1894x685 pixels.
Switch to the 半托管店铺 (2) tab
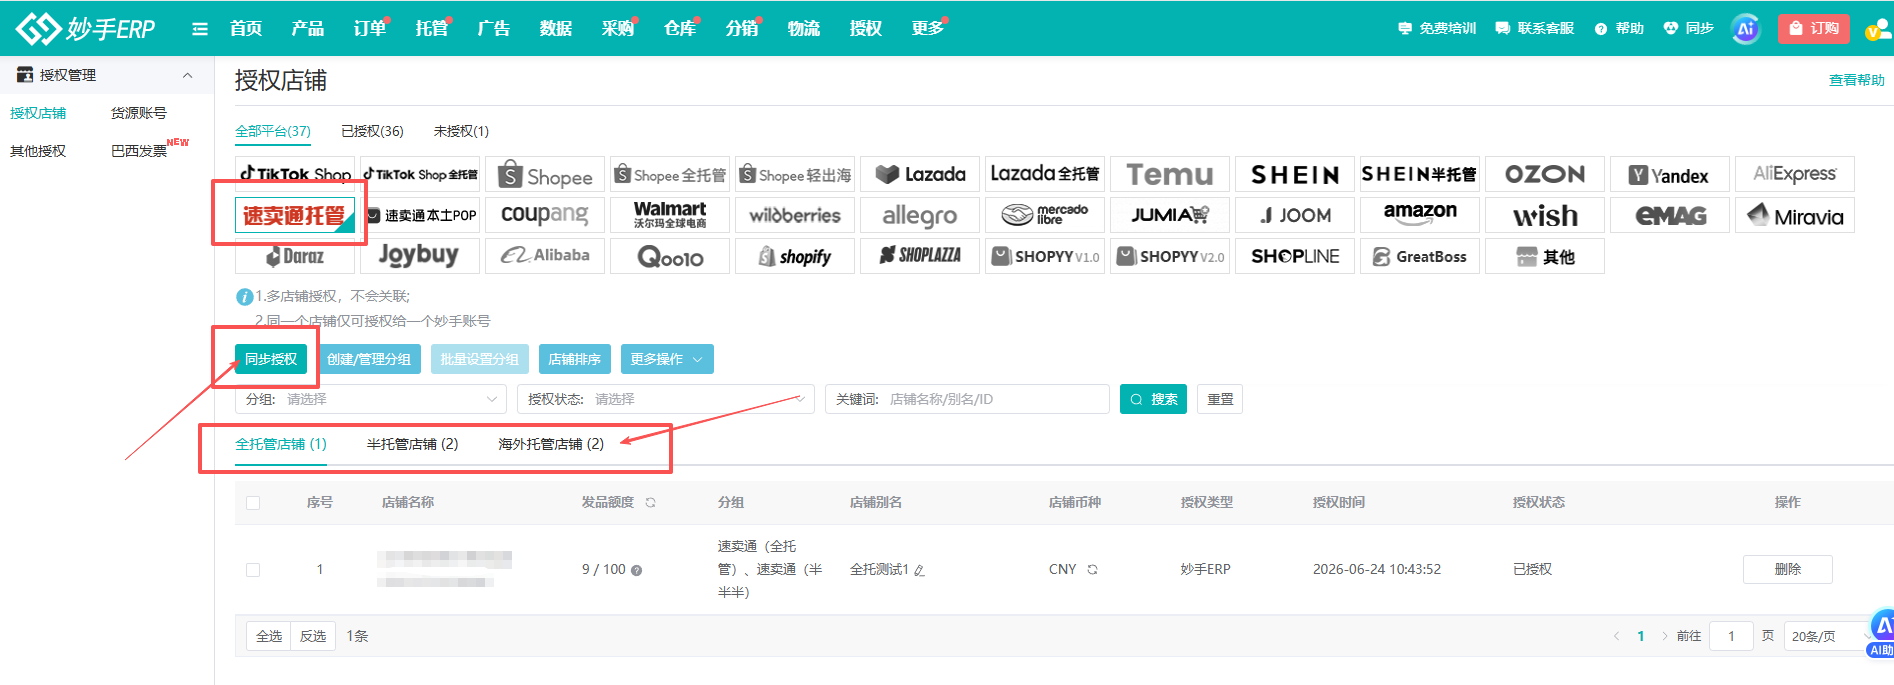click(412, 444)
